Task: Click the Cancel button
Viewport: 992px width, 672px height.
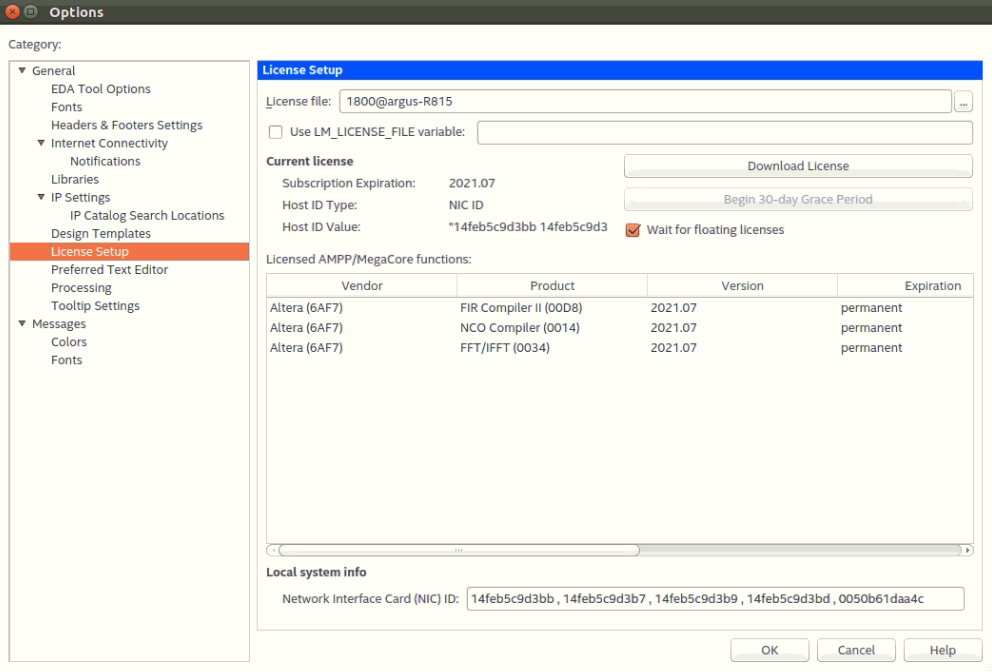Action: coord(856,650)
